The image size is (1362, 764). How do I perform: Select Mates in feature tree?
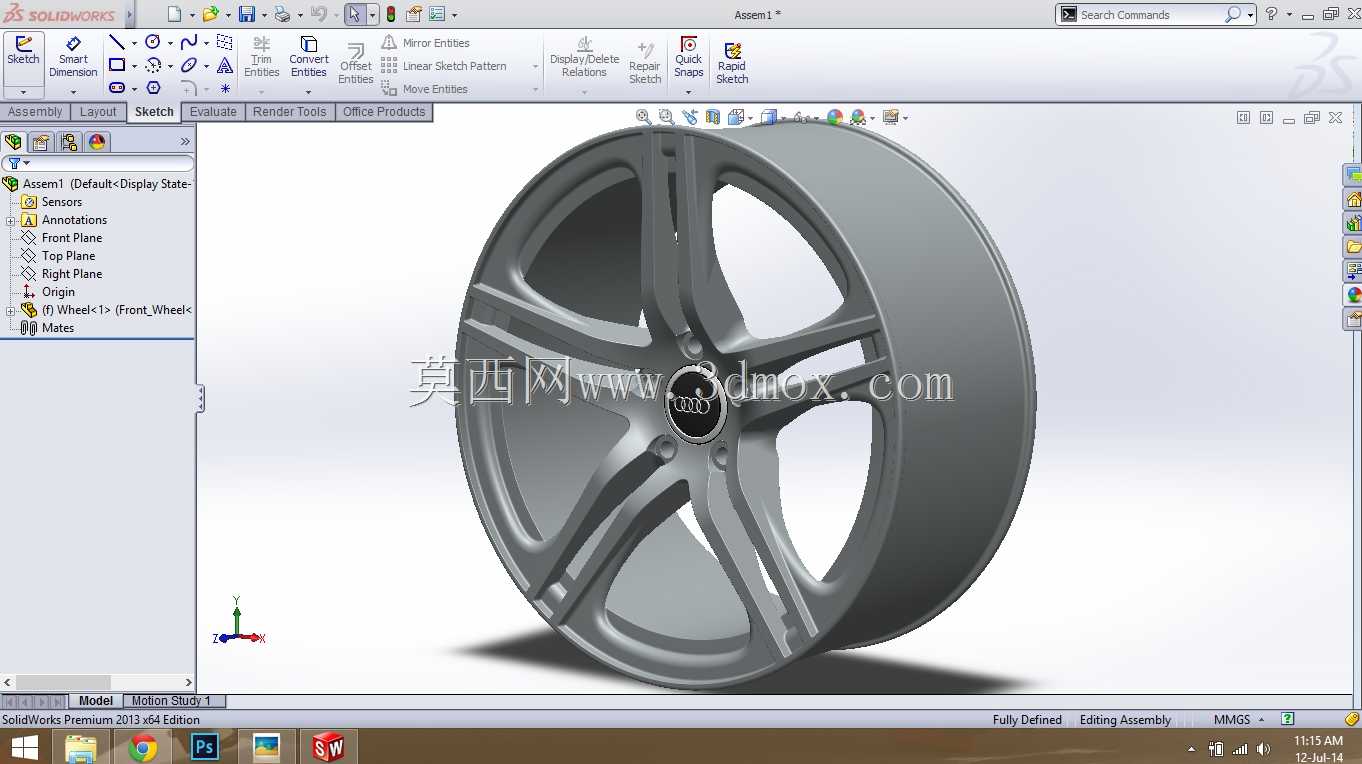tap(57, 328)
